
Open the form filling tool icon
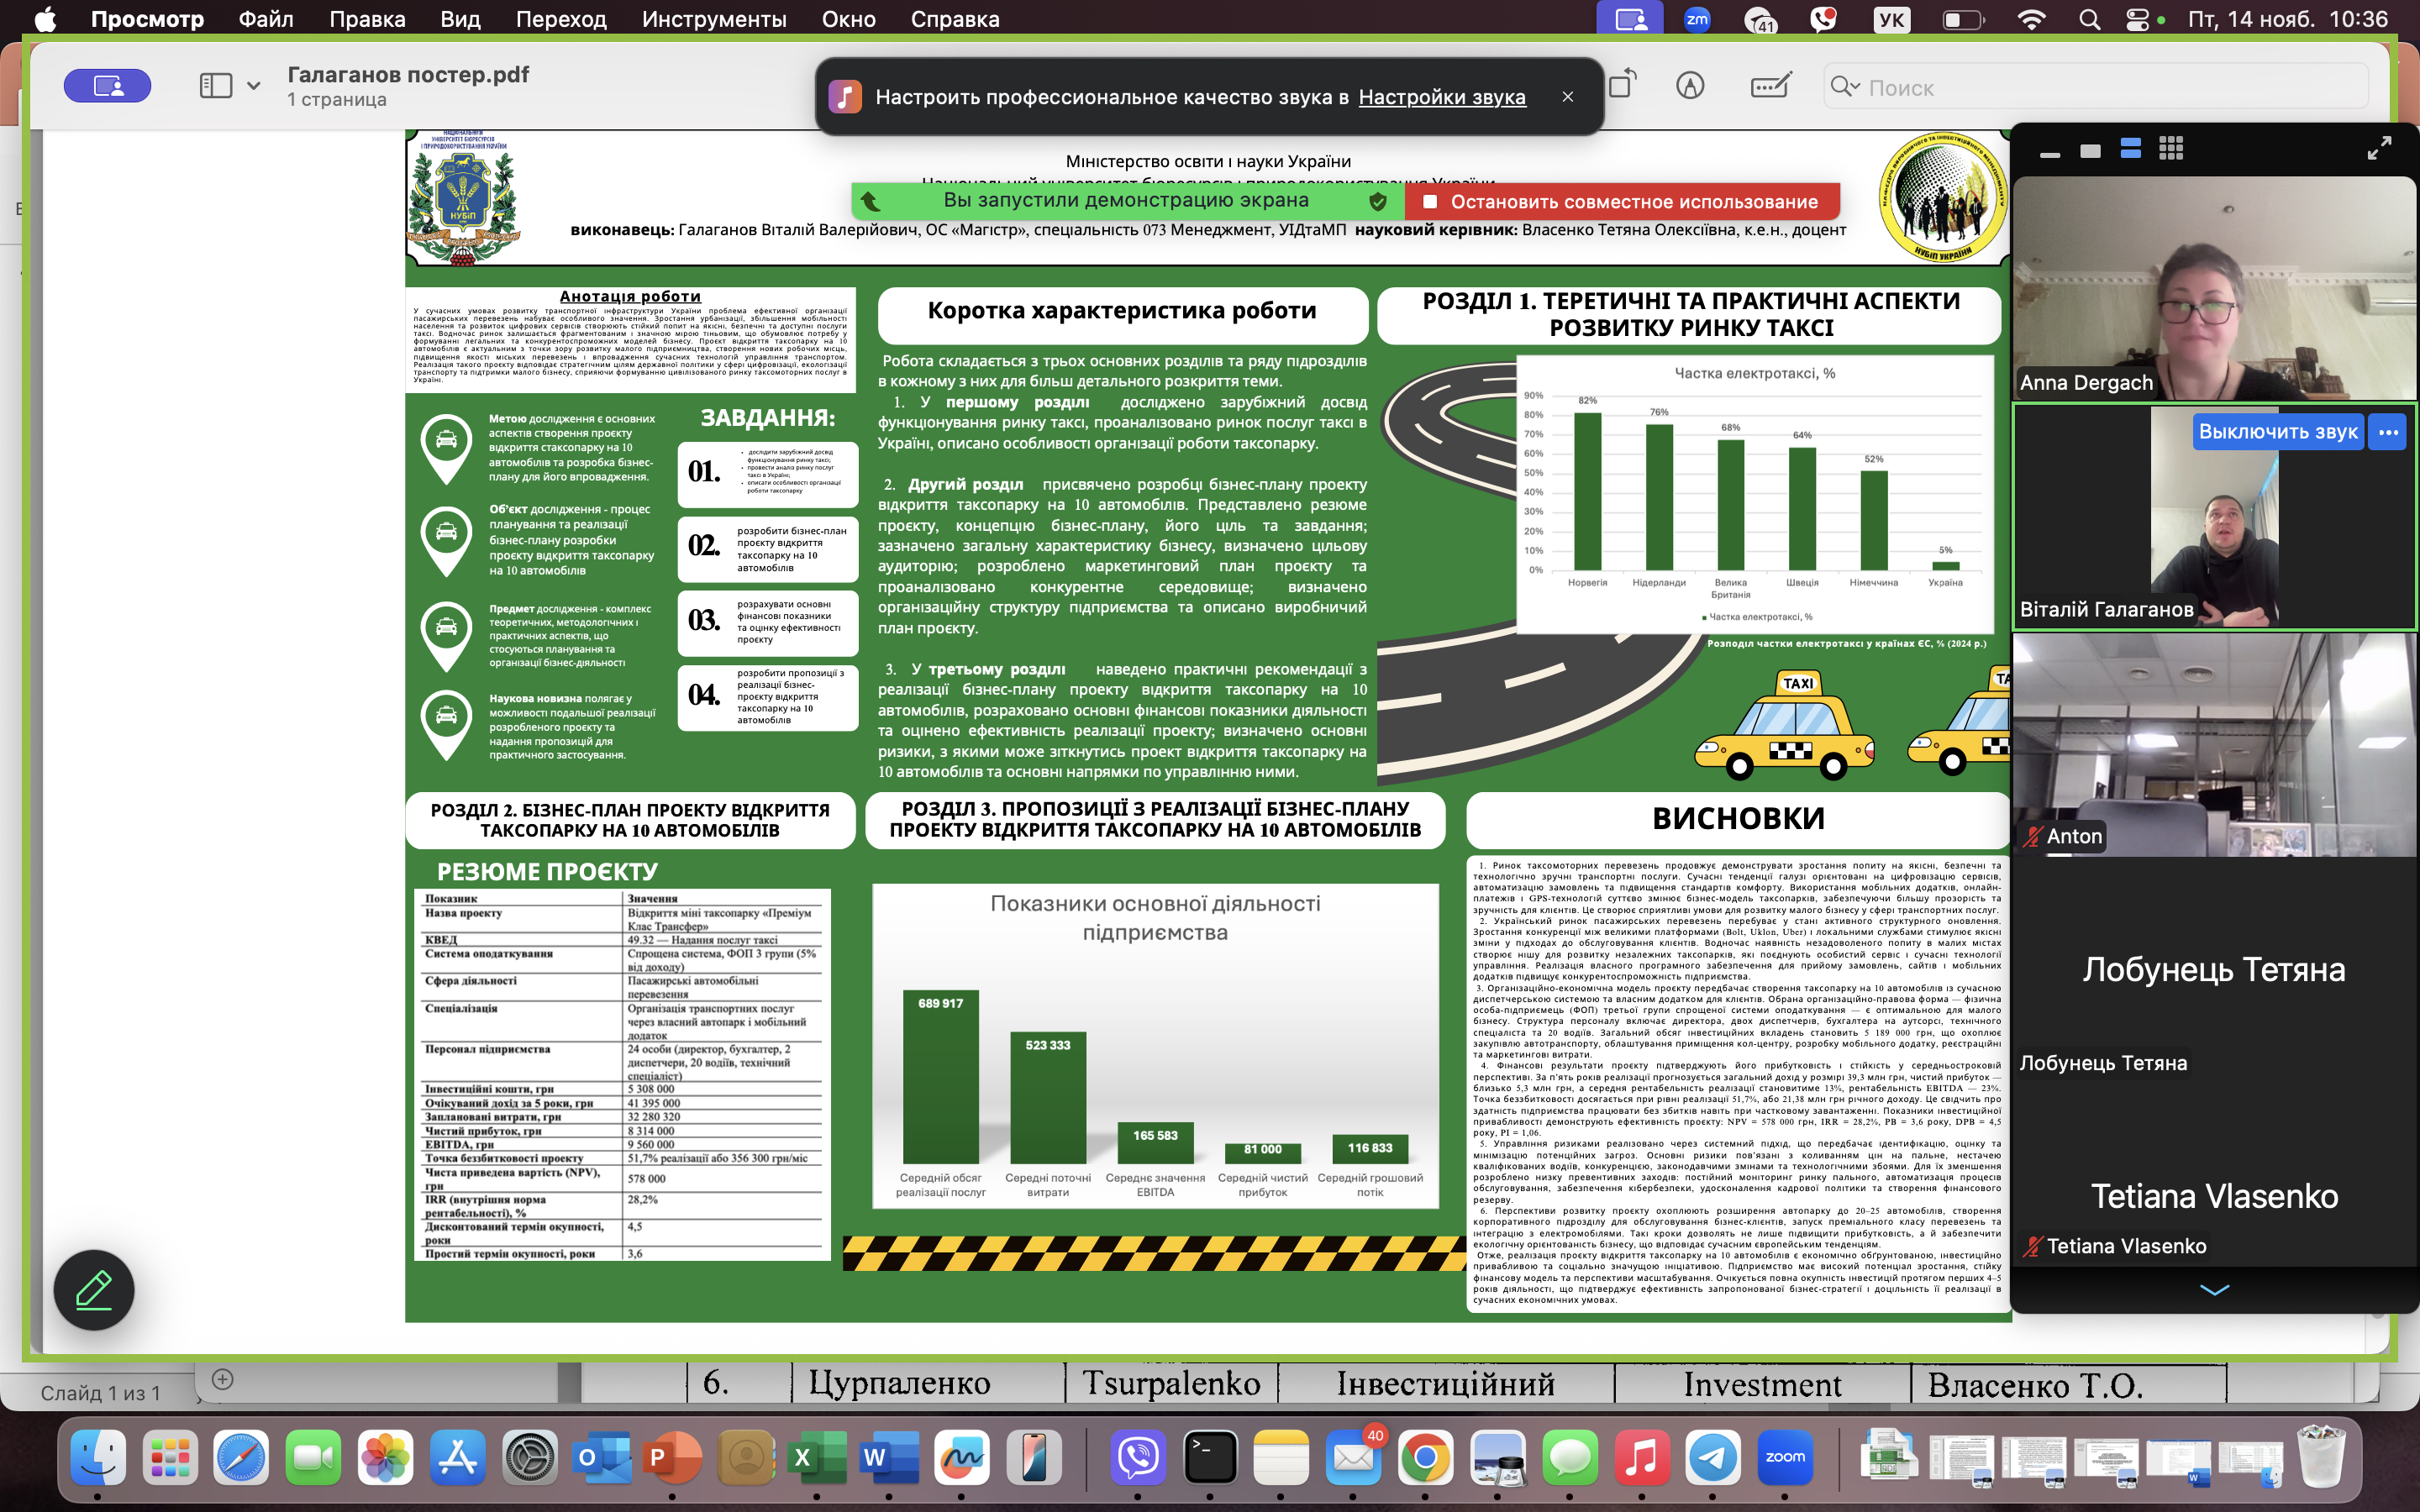(x=1770, y=86)
